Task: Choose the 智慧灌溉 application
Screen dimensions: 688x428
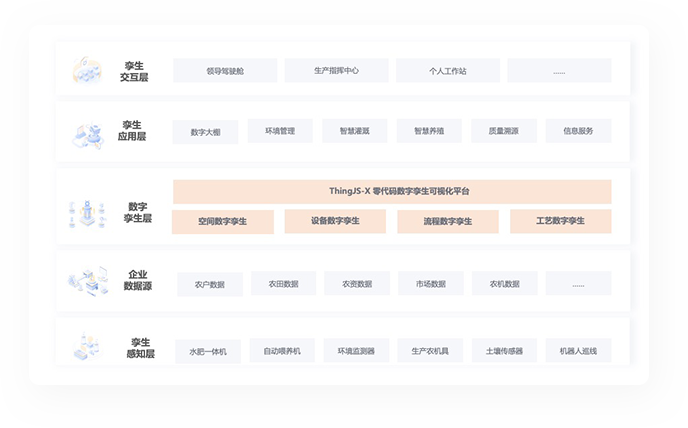Action: tap(354, 131)
